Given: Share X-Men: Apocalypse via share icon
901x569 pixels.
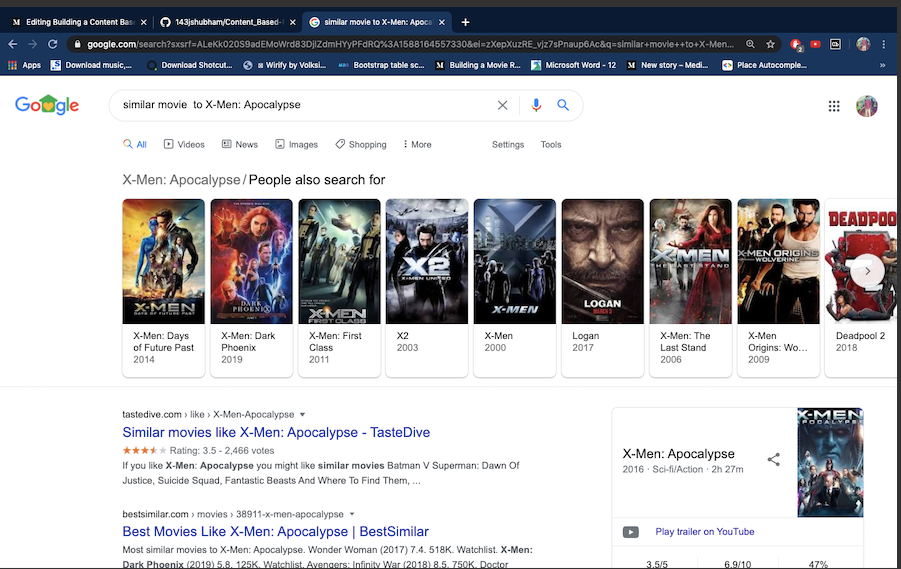Looking at the screenshot, I should pos(773,459).
